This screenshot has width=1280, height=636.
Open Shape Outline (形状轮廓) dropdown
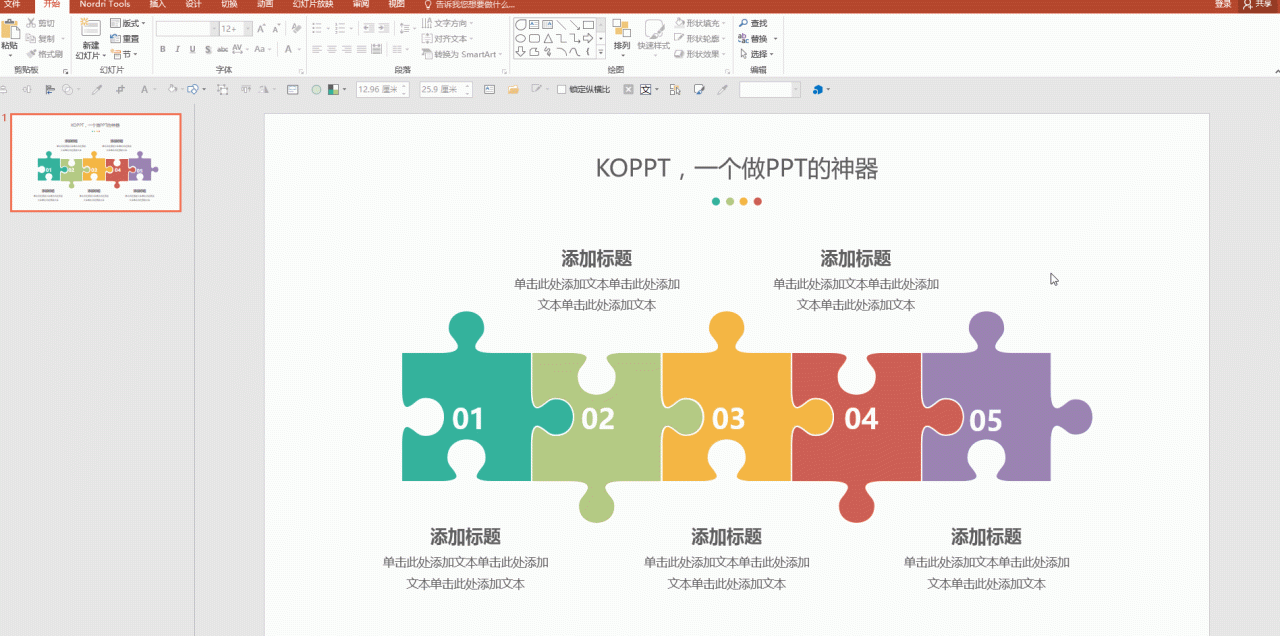tap(700, 39)
